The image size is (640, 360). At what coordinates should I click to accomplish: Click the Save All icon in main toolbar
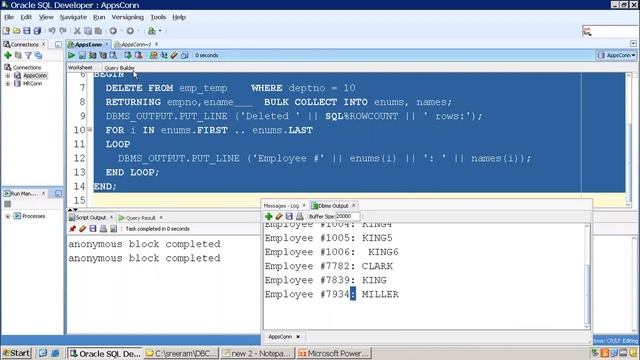point(38,31)
